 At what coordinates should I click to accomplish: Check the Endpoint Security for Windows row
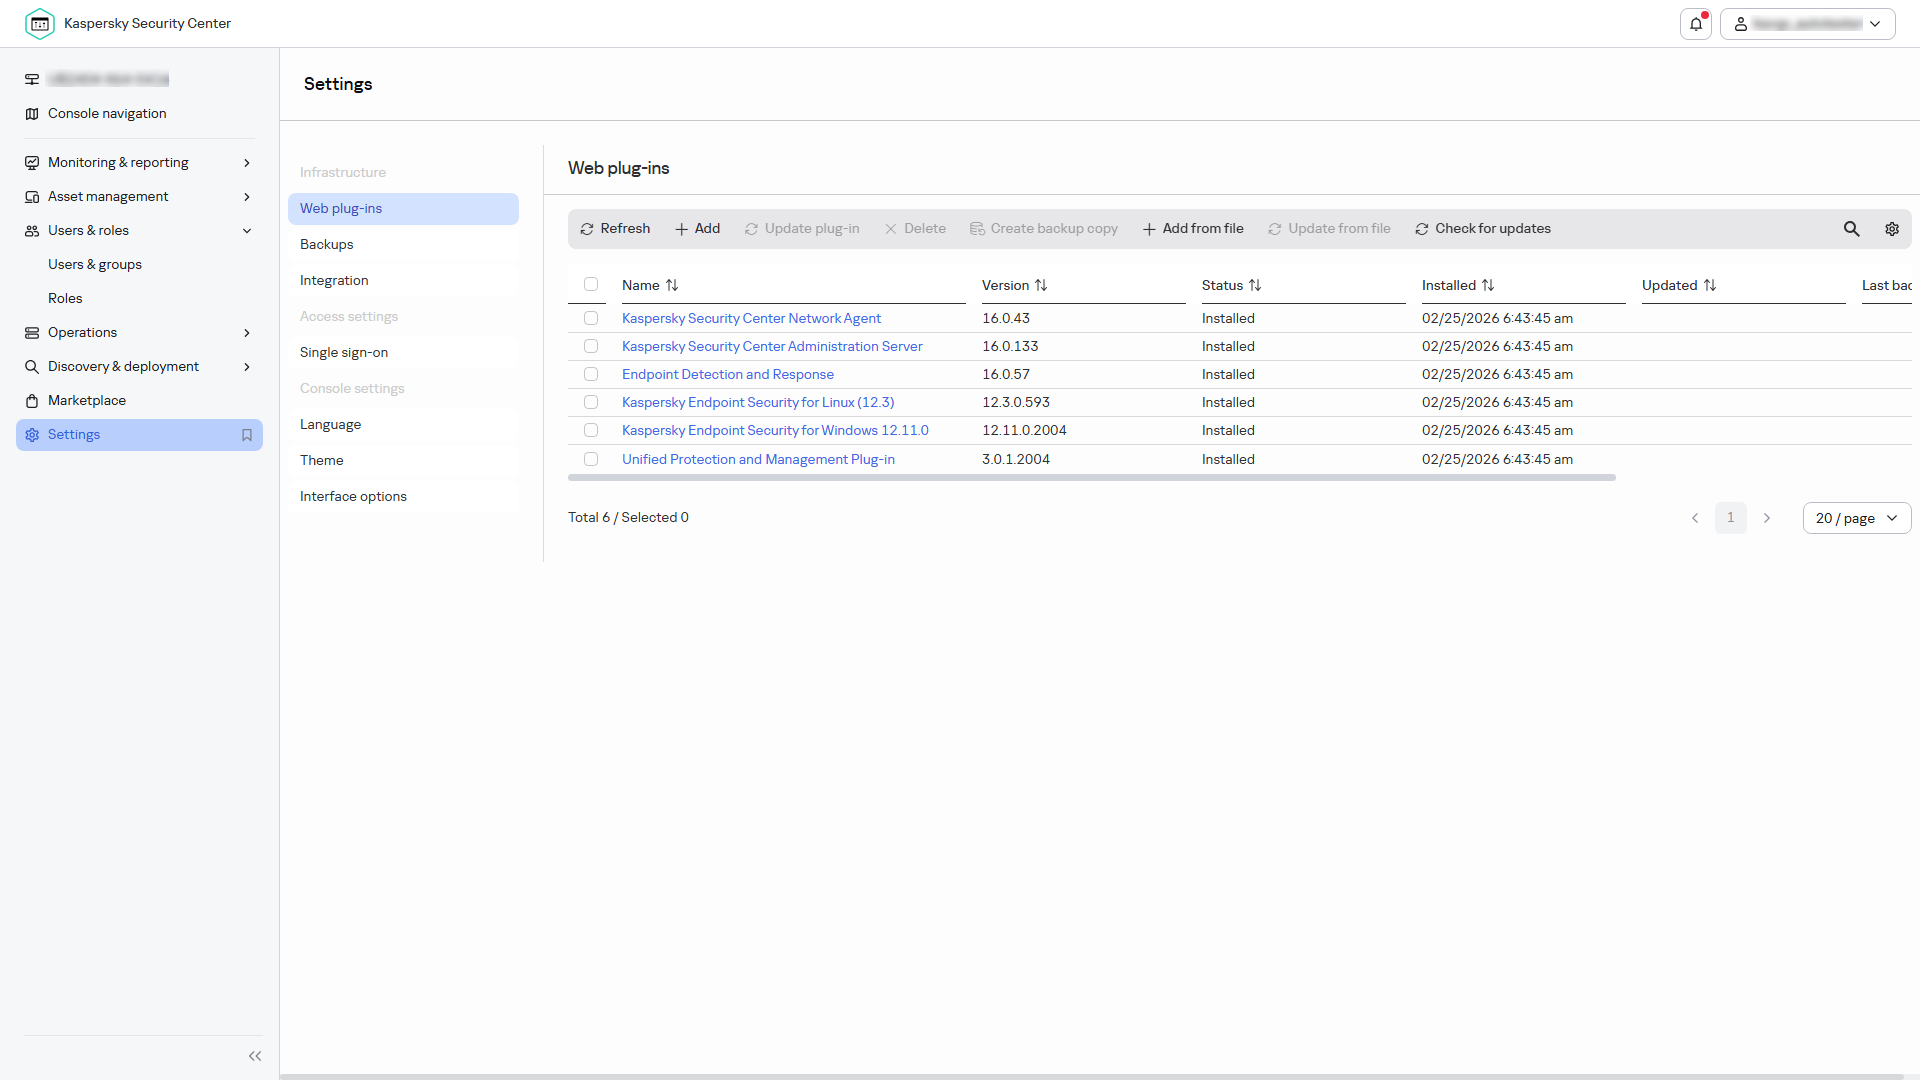[x=591, y=430]
